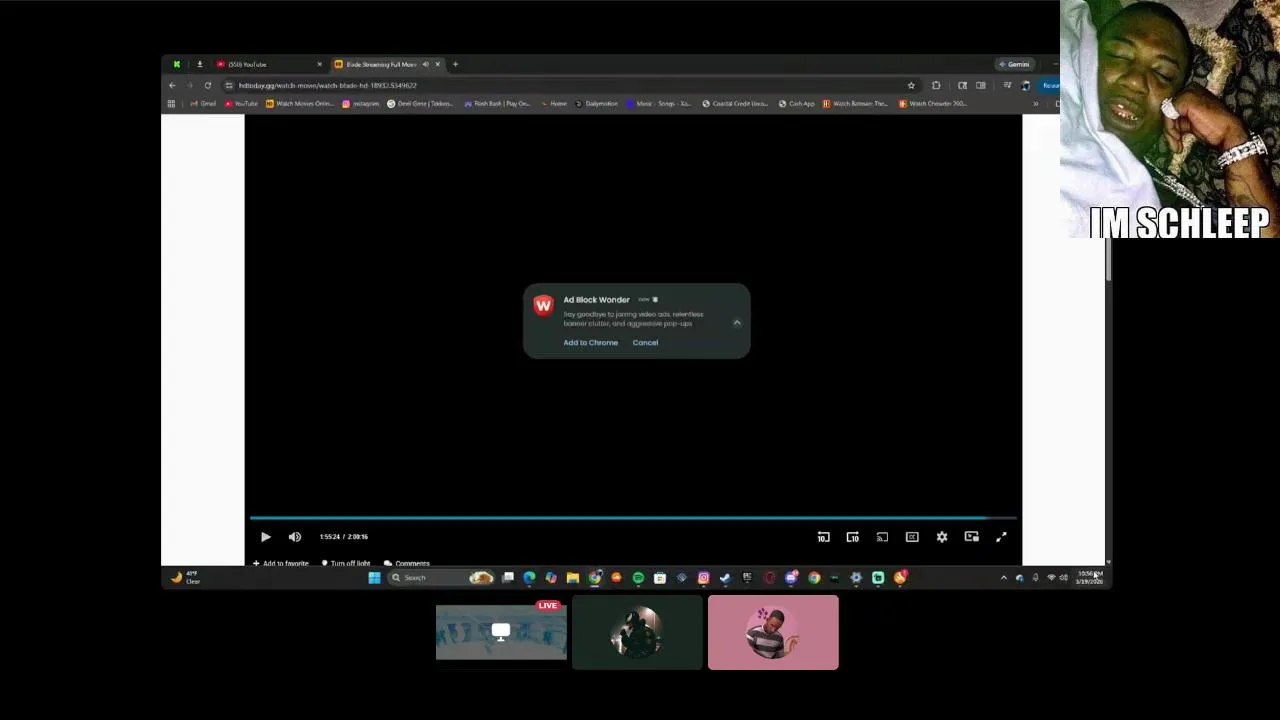1280x720 pixels.
Task: Open the clock and date in taskbar
Action: point(1089,578)
